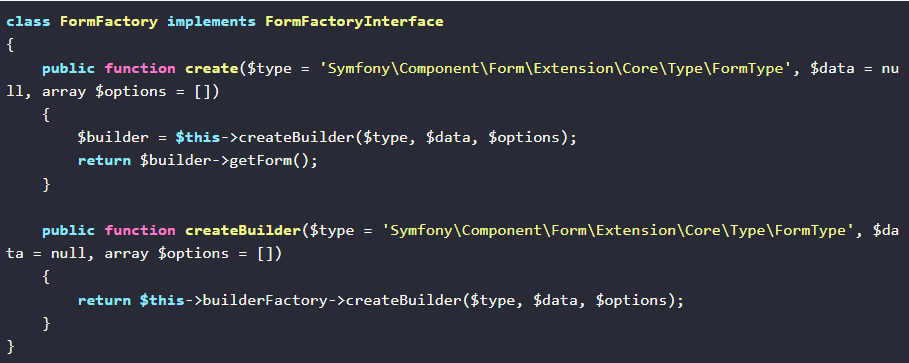Click the last return keyword
909x363 pixels.
tap(104, 300)
